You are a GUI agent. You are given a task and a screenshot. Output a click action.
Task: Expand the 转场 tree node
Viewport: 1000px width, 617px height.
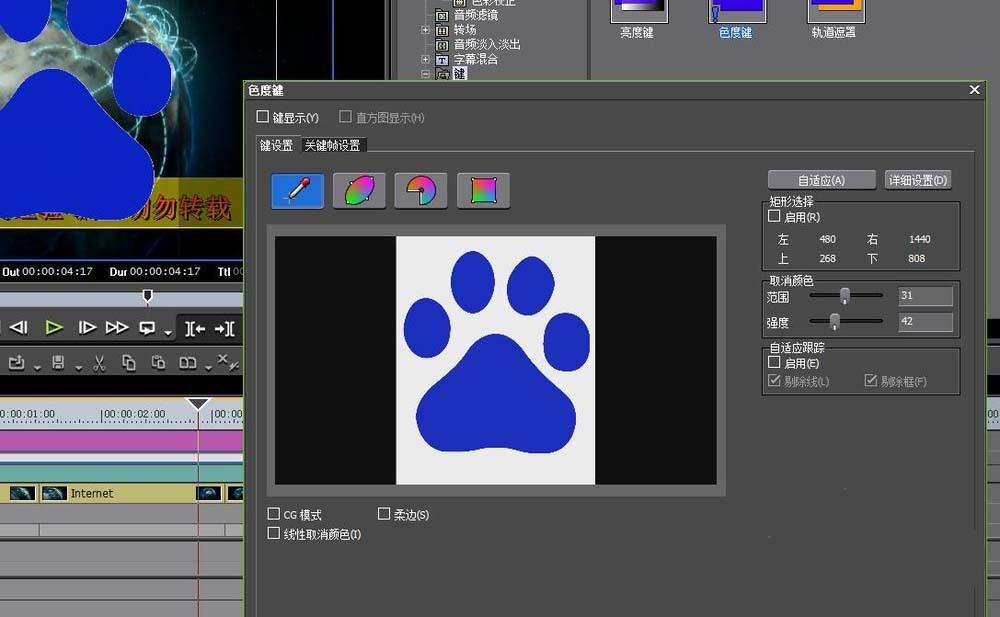tap(425, 30)
